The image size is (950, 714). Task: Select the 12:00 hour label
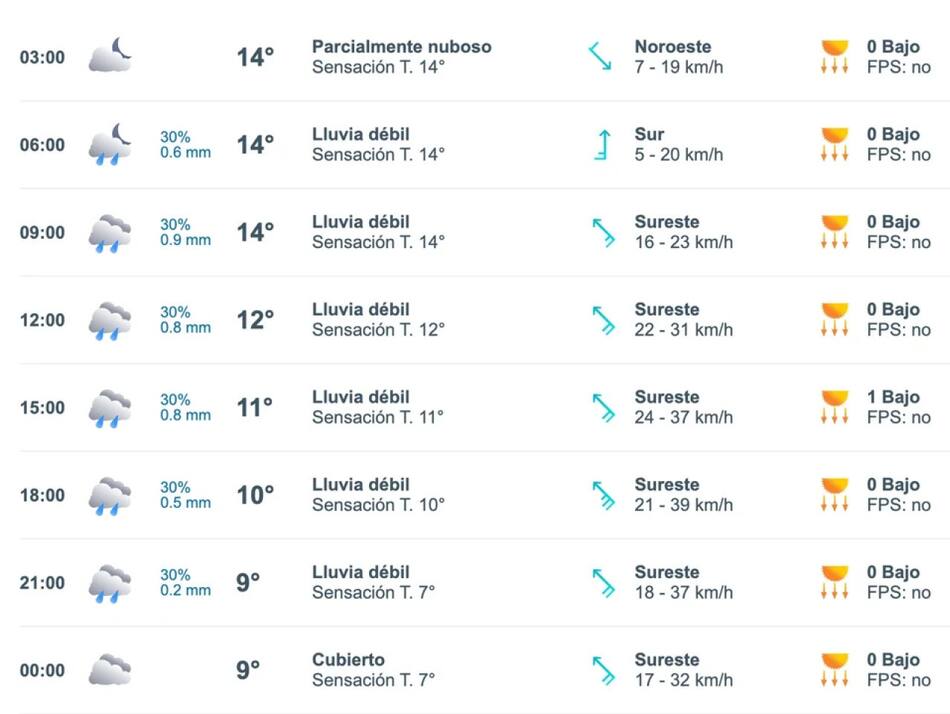point(42,320)
